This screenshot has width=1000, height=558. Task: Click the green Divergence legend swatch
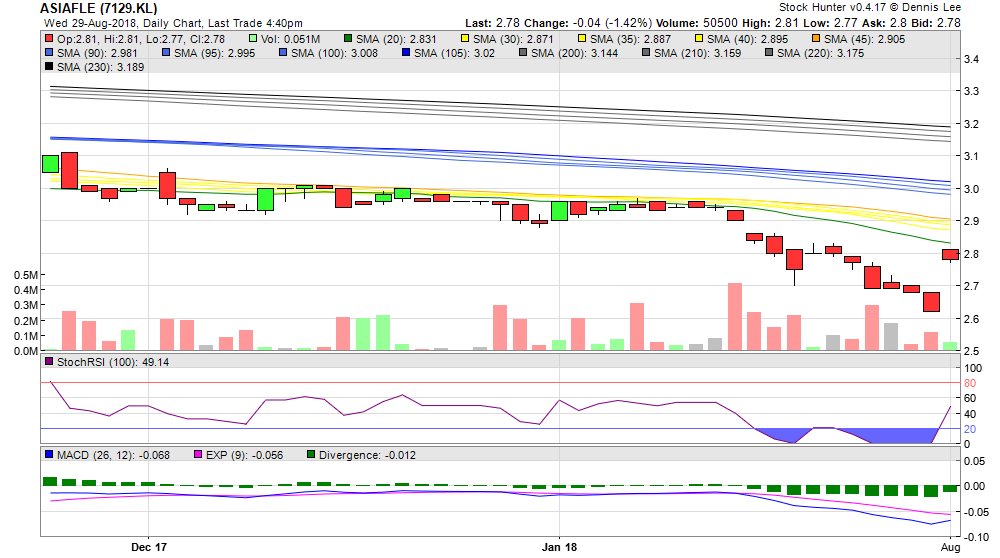311,454
